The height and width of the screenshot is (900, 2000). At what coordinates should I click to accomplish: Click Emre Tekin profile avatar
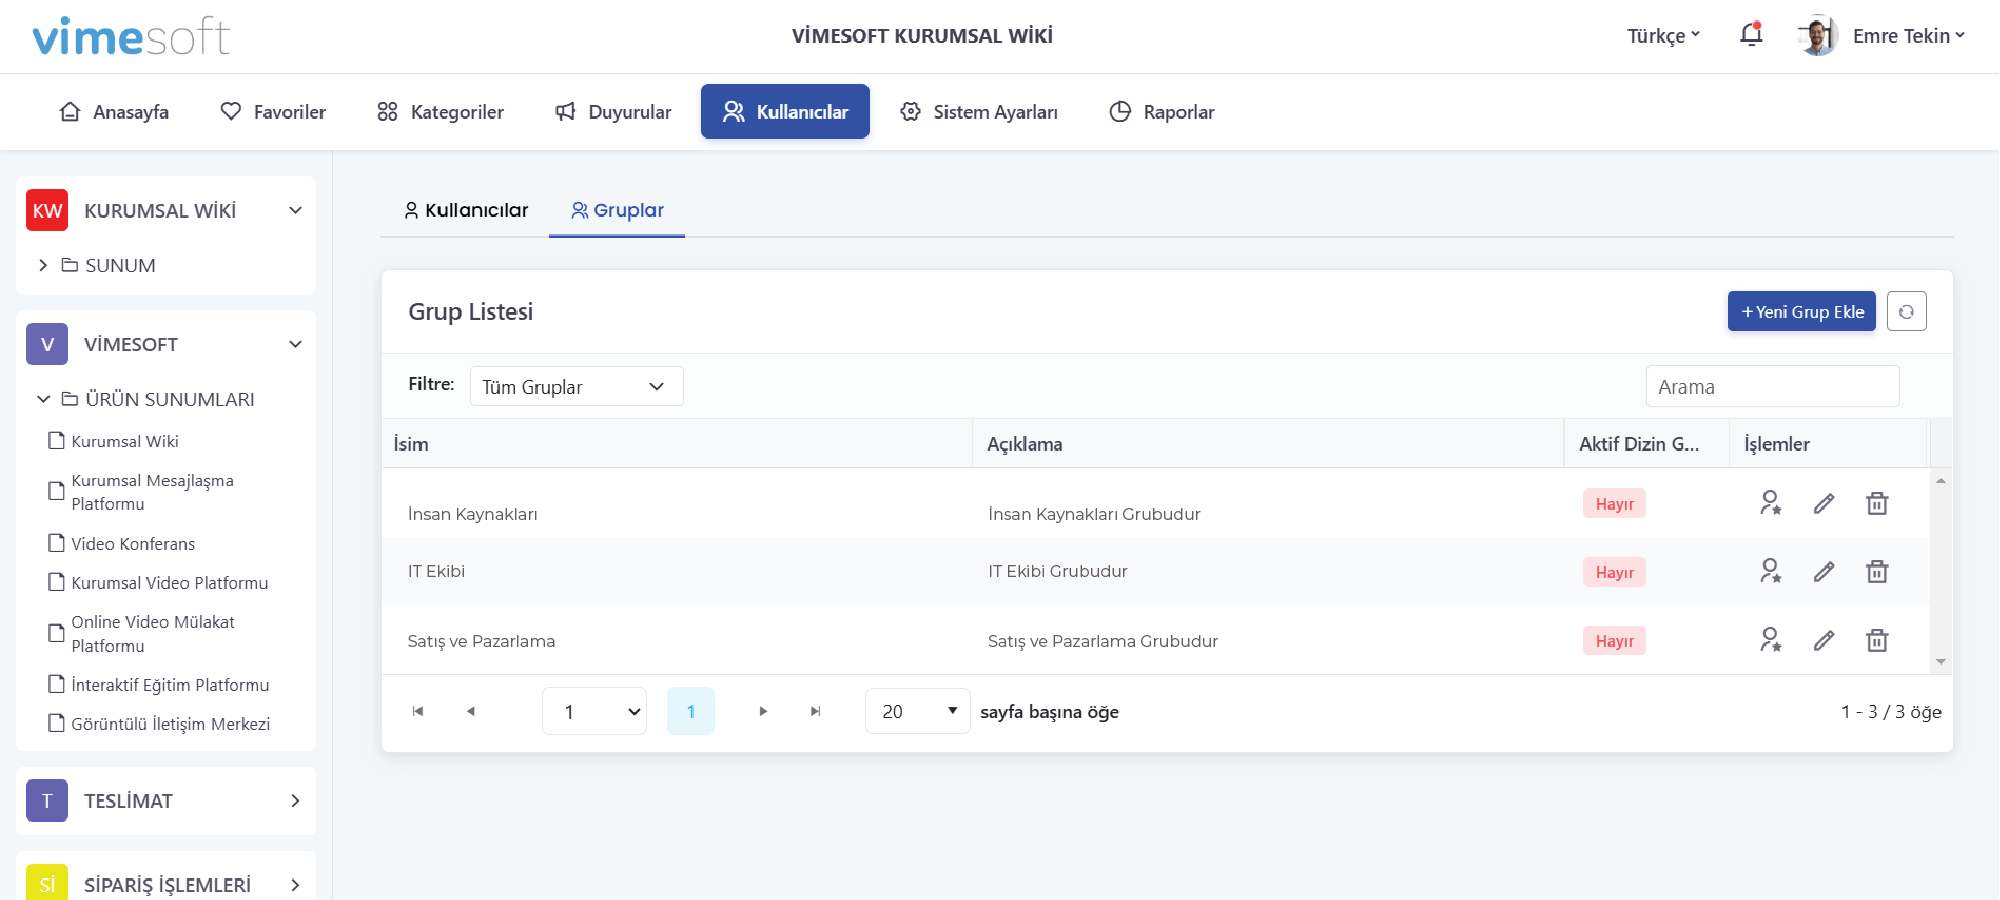[x=1818, y=35]
